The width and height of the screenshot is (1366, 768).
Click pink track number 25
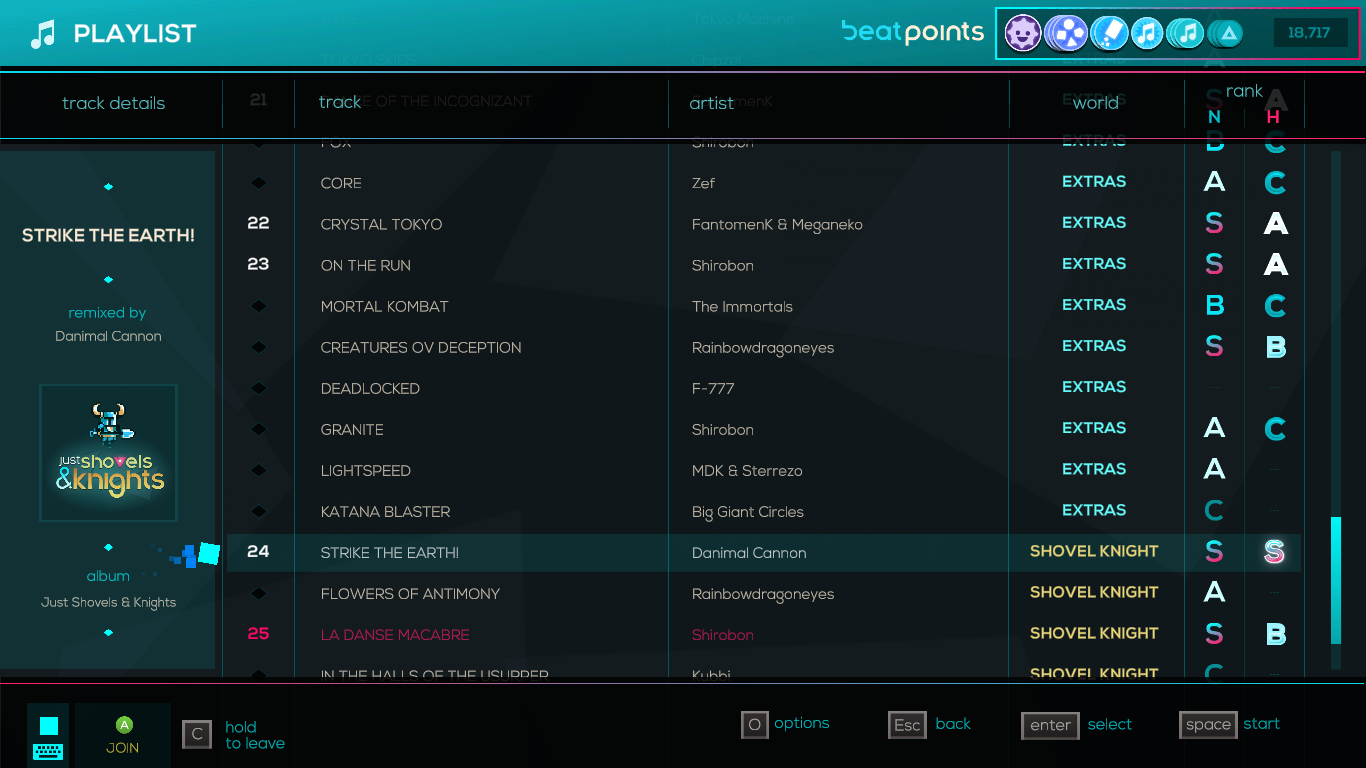pos(258,633)
